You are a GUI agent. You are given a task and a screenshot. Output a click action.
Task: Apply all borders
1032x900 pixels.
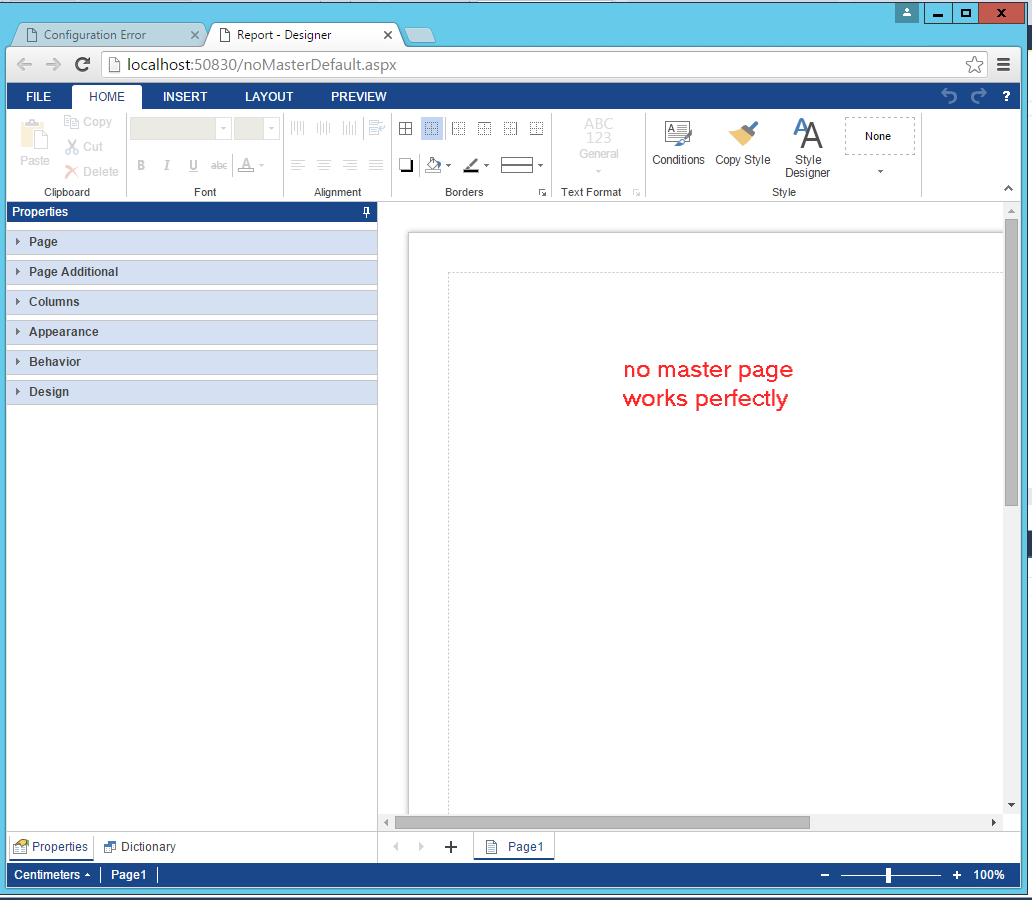coord(406,128)
